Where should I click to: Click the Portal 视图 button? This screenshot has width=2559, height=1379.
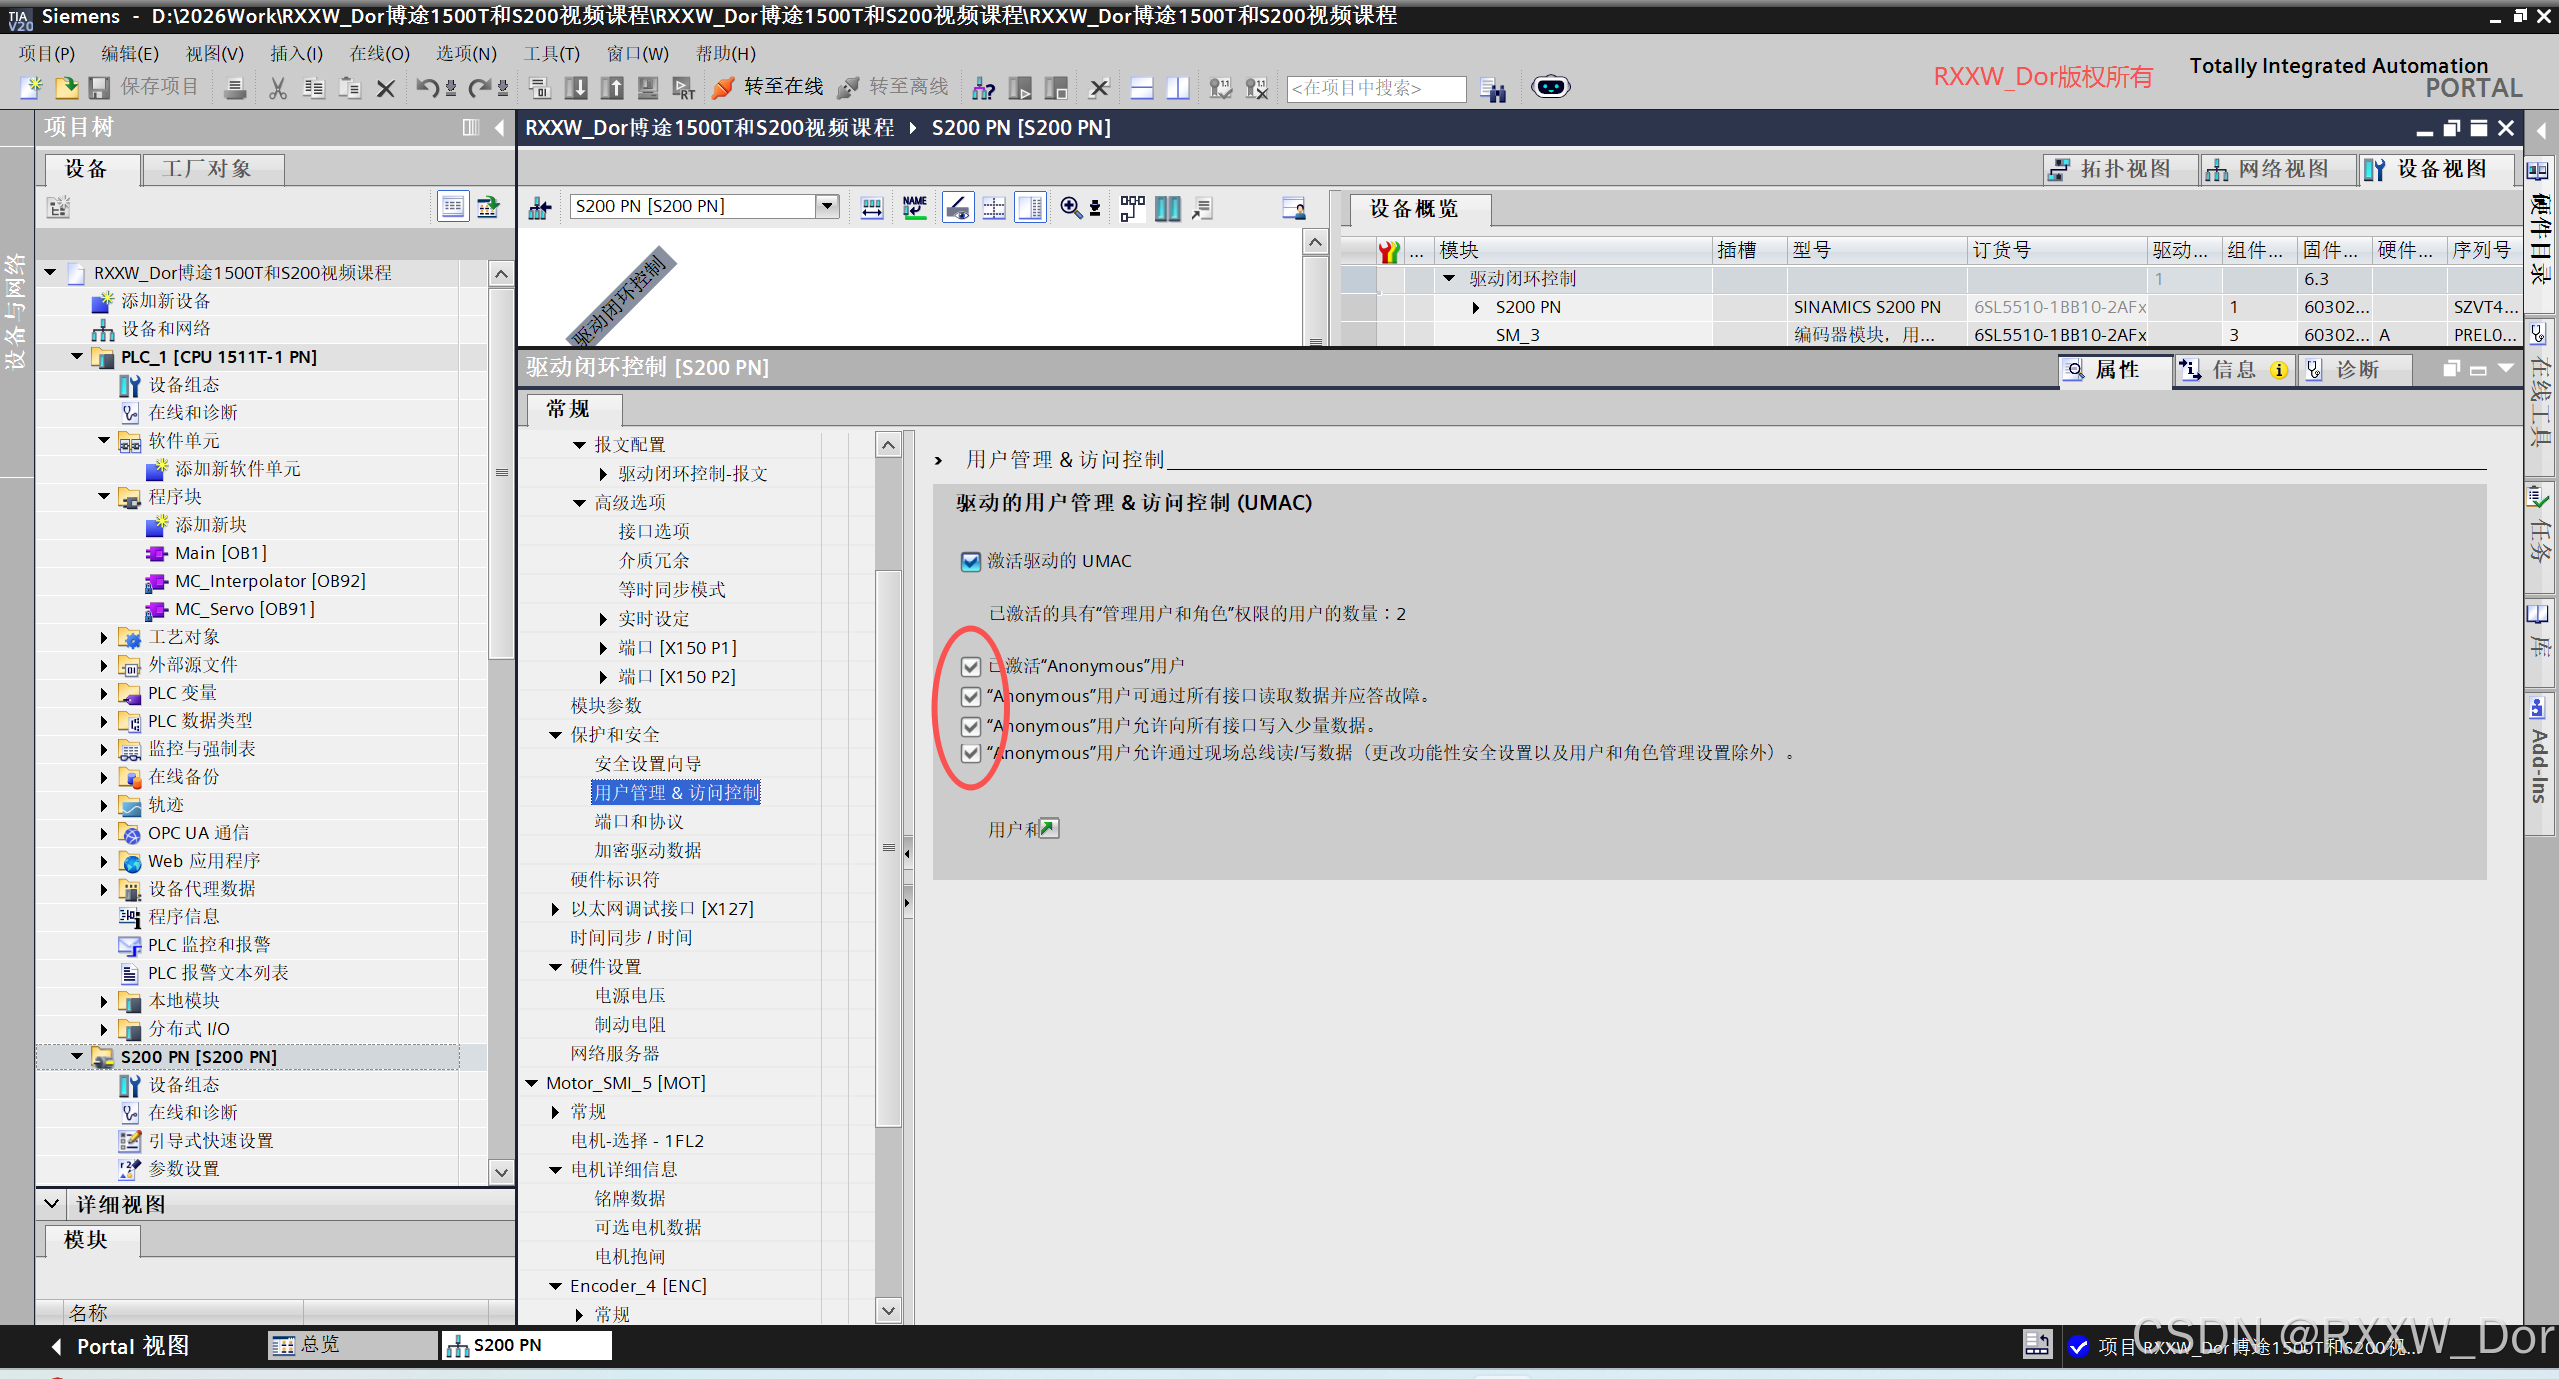[x=120, y=1345]
